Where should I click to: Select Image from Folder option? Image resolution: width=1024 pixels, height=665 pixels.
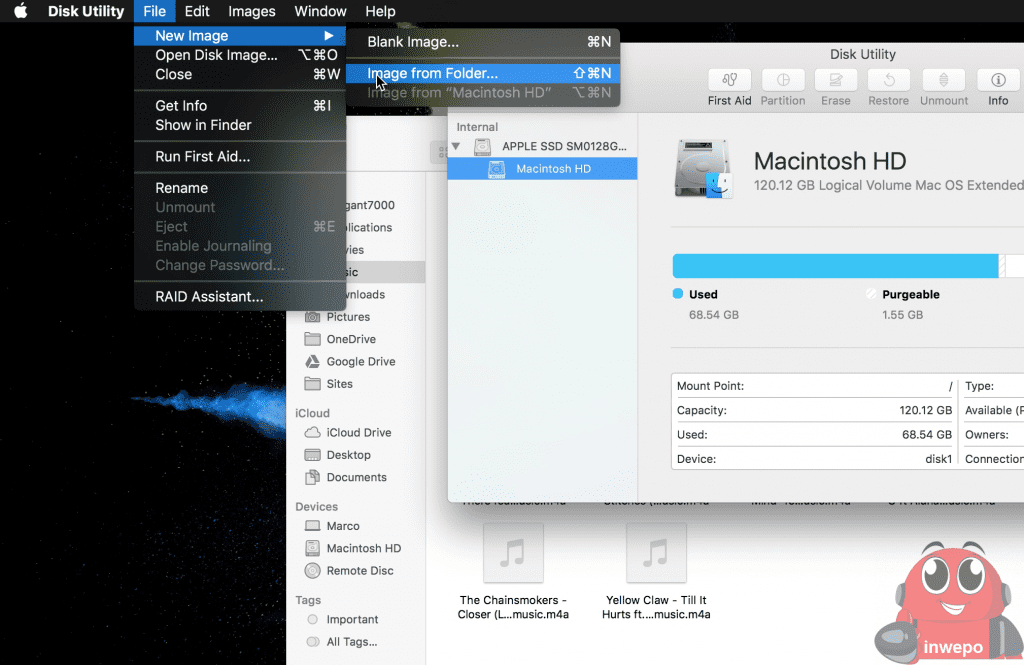(483, 73)
